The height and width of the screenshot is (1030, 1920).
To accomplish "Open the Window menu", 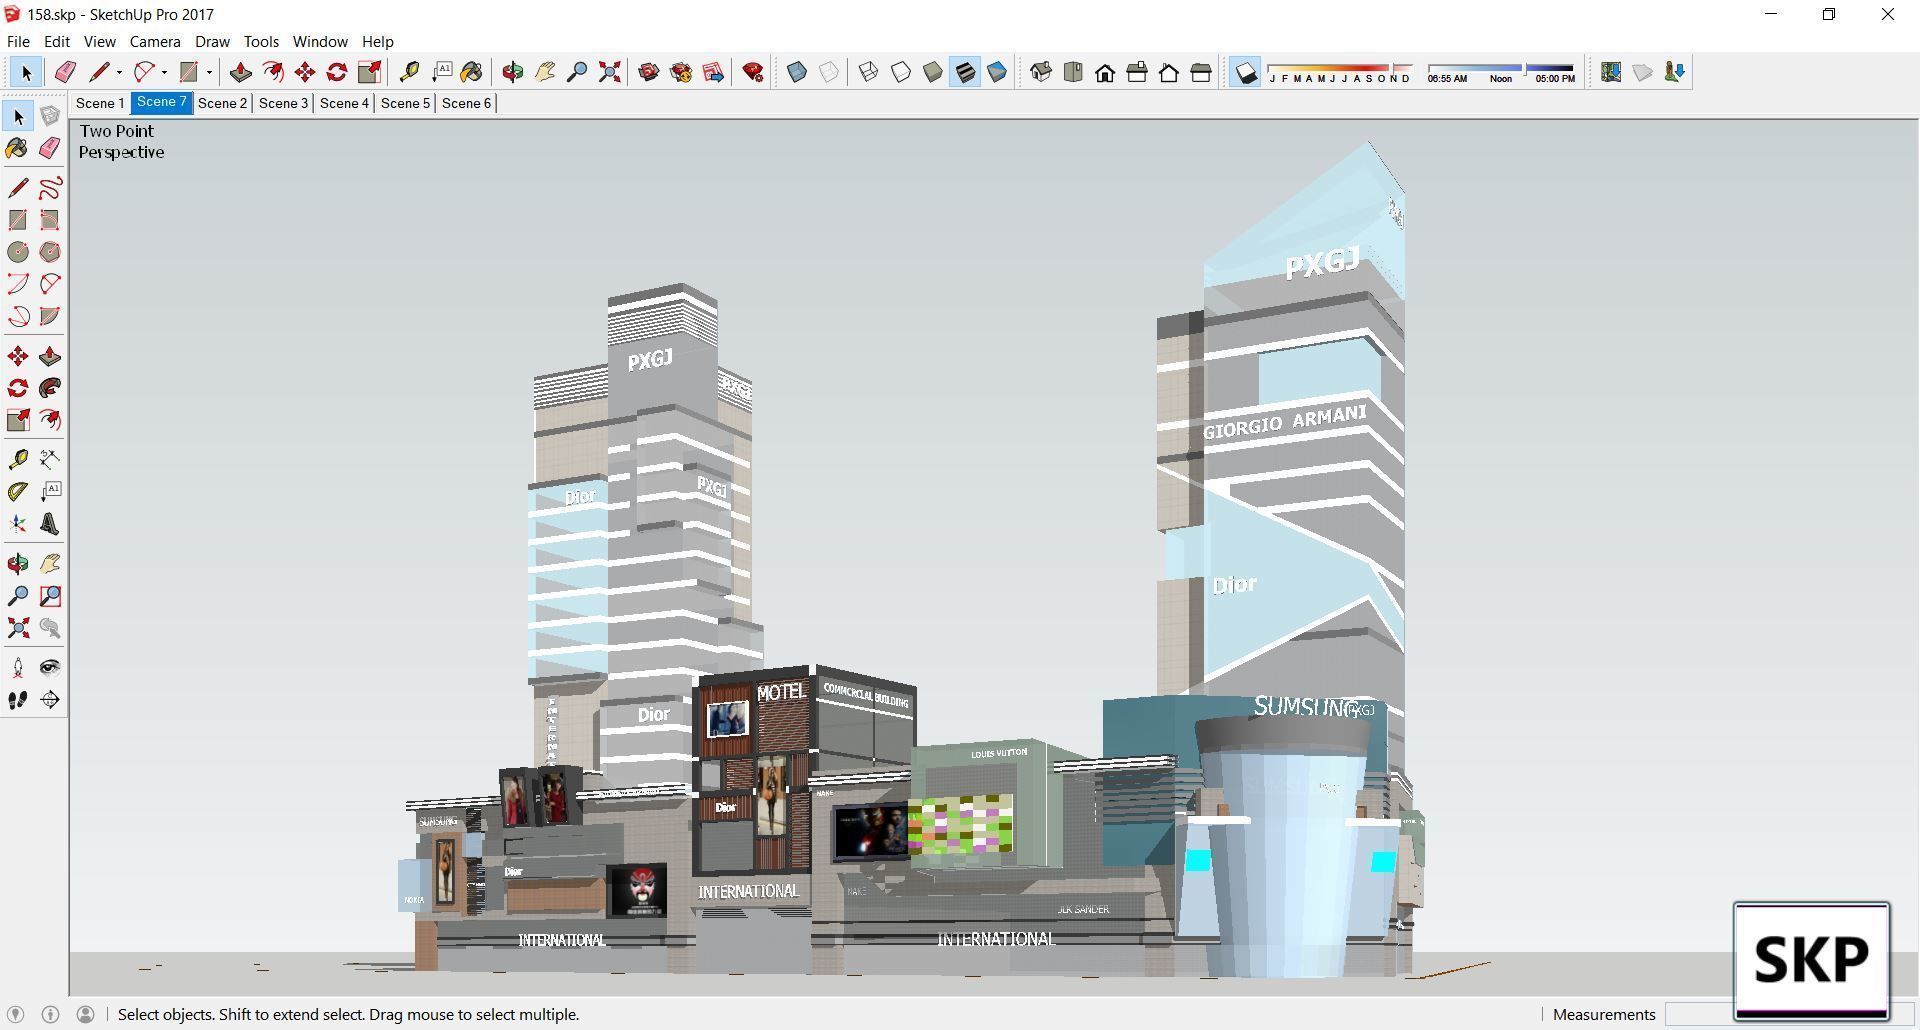I will coord(320,42).
